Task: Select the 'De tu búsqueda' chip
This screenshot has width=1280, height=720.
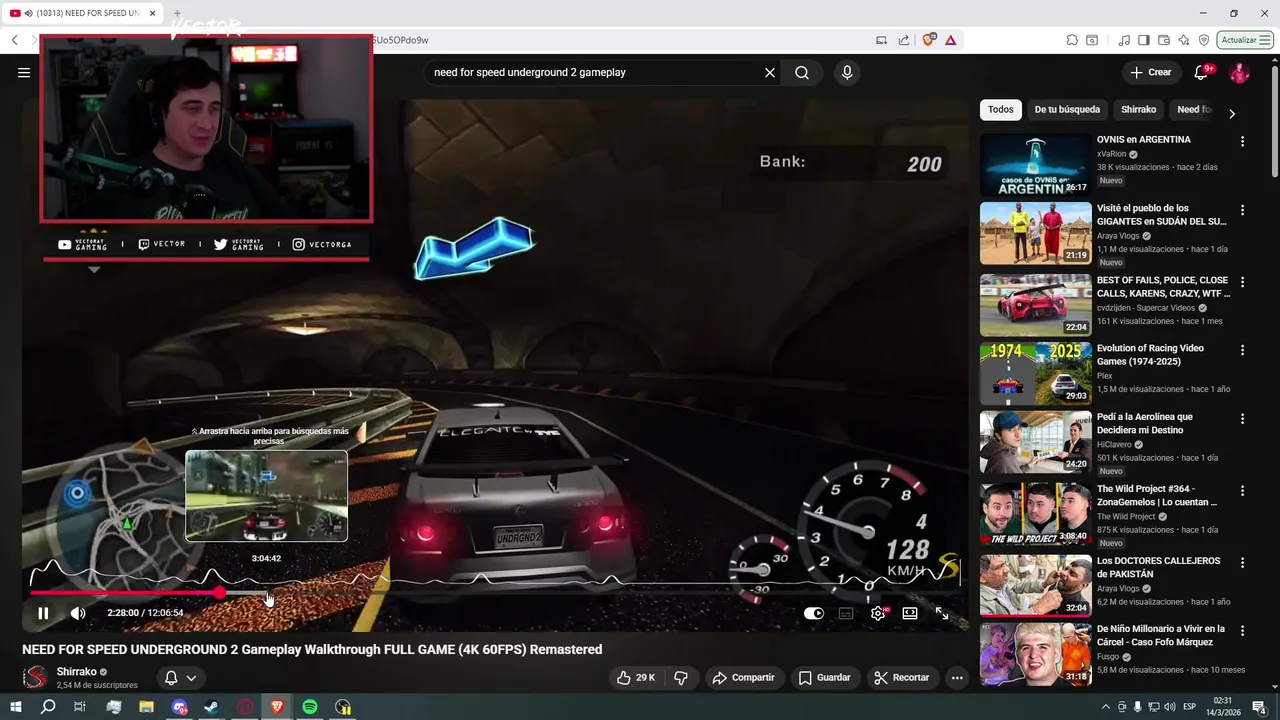Action: (x=1067, y=109)
